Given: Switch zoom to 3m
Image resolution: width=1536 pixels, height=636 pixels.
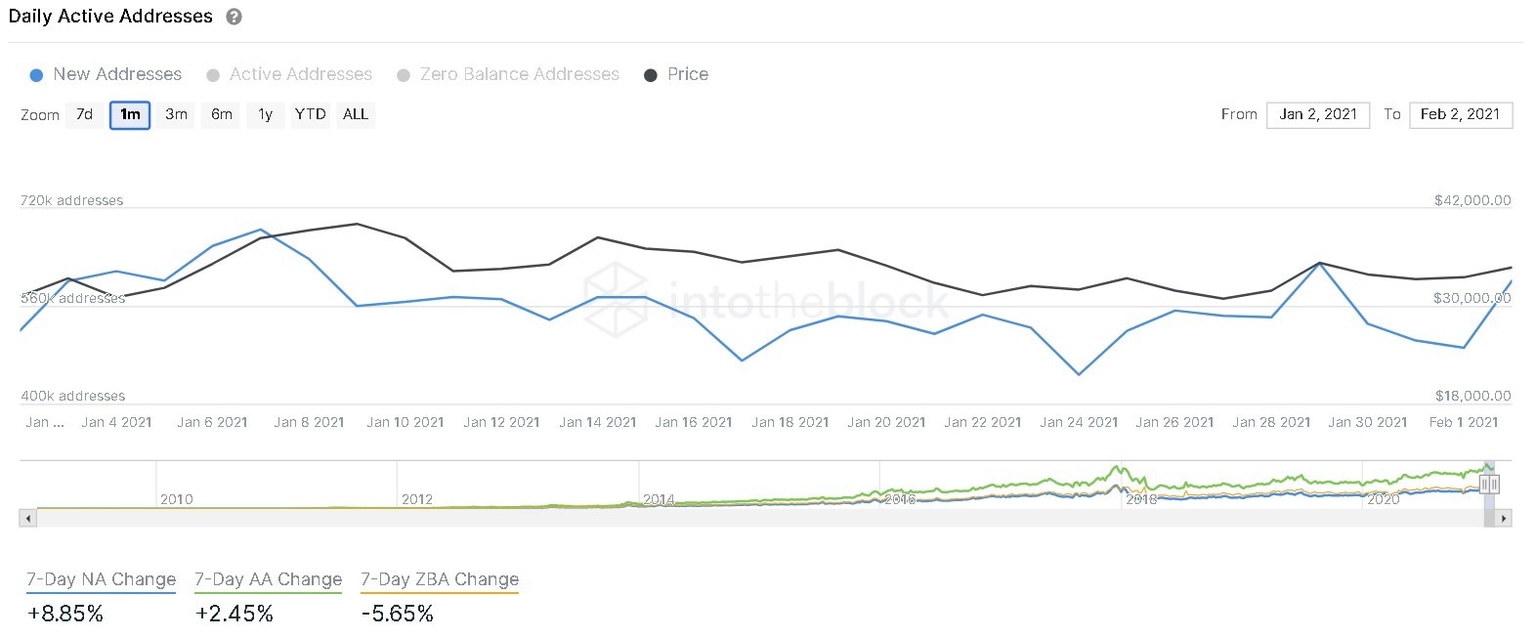Looking at the screenshot, I should point(176,115).
